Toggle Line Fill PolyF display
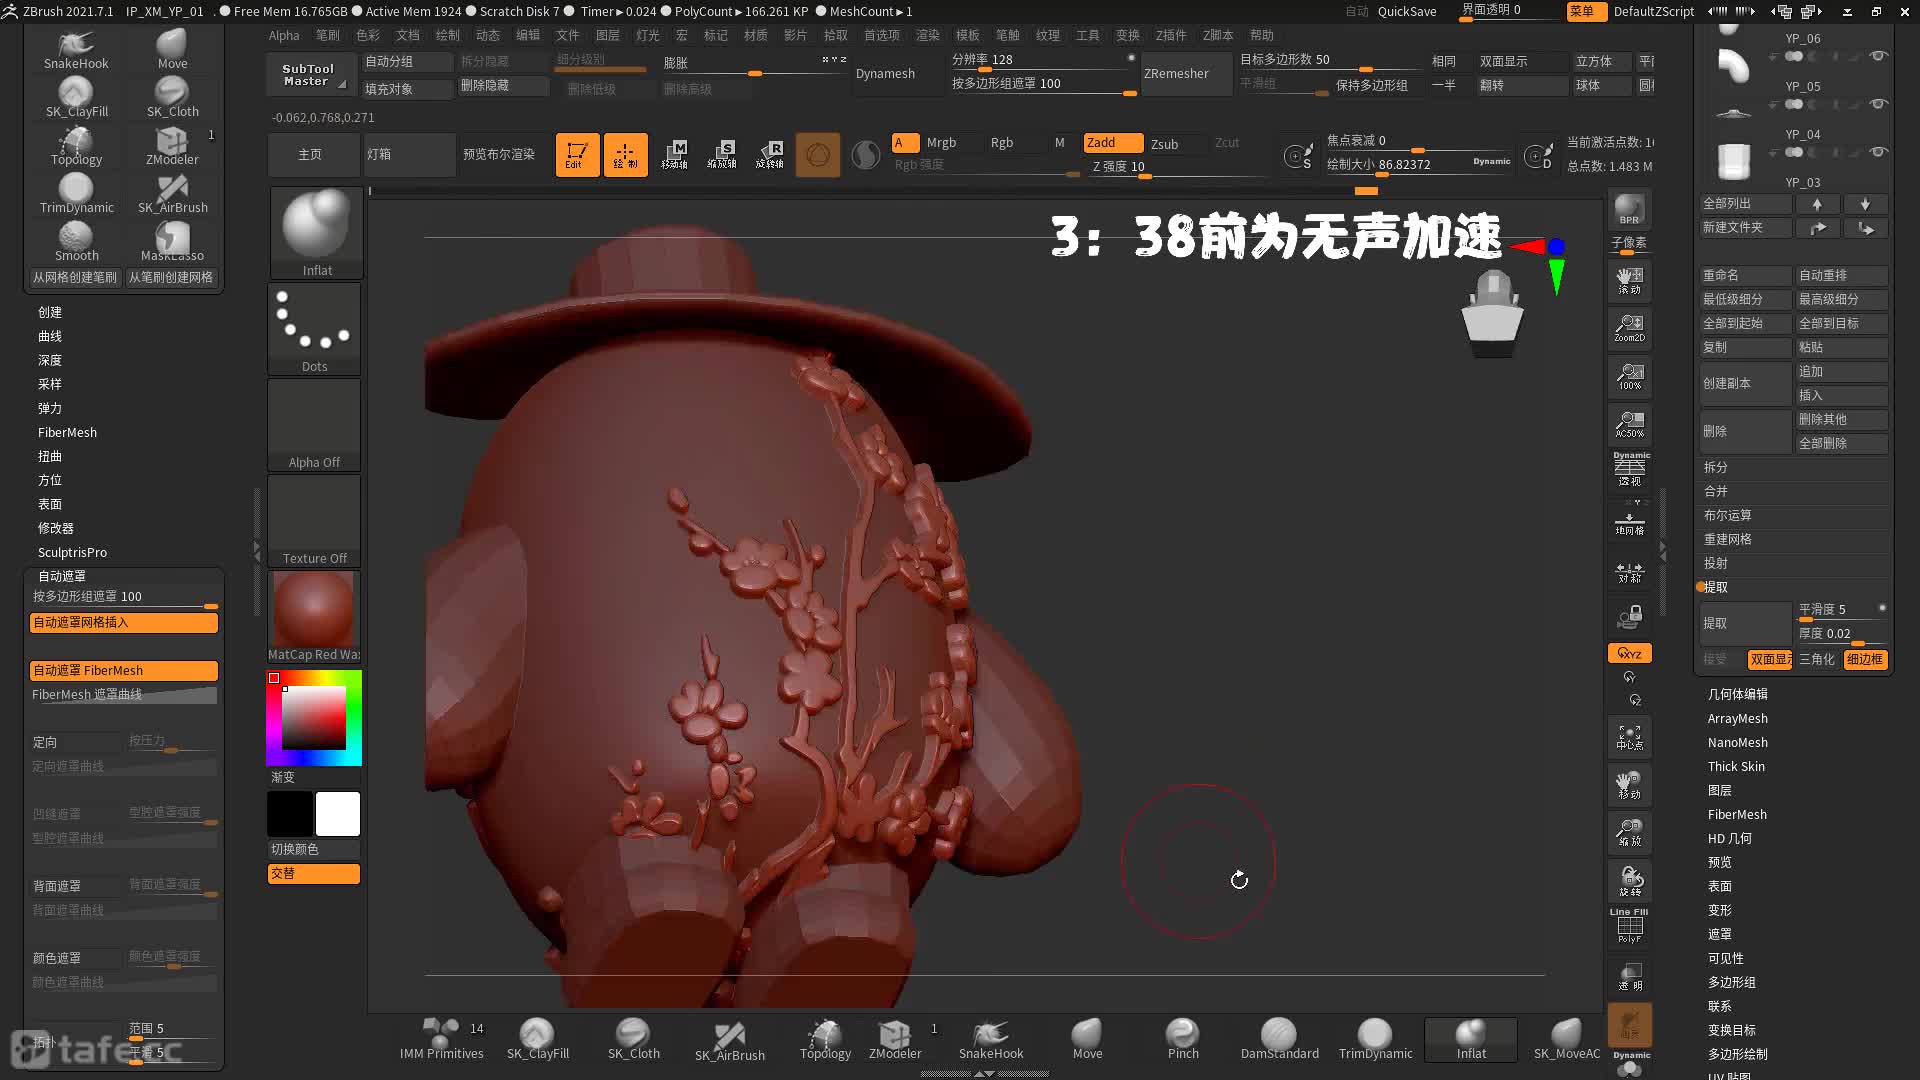 (x=1629, y=926)
